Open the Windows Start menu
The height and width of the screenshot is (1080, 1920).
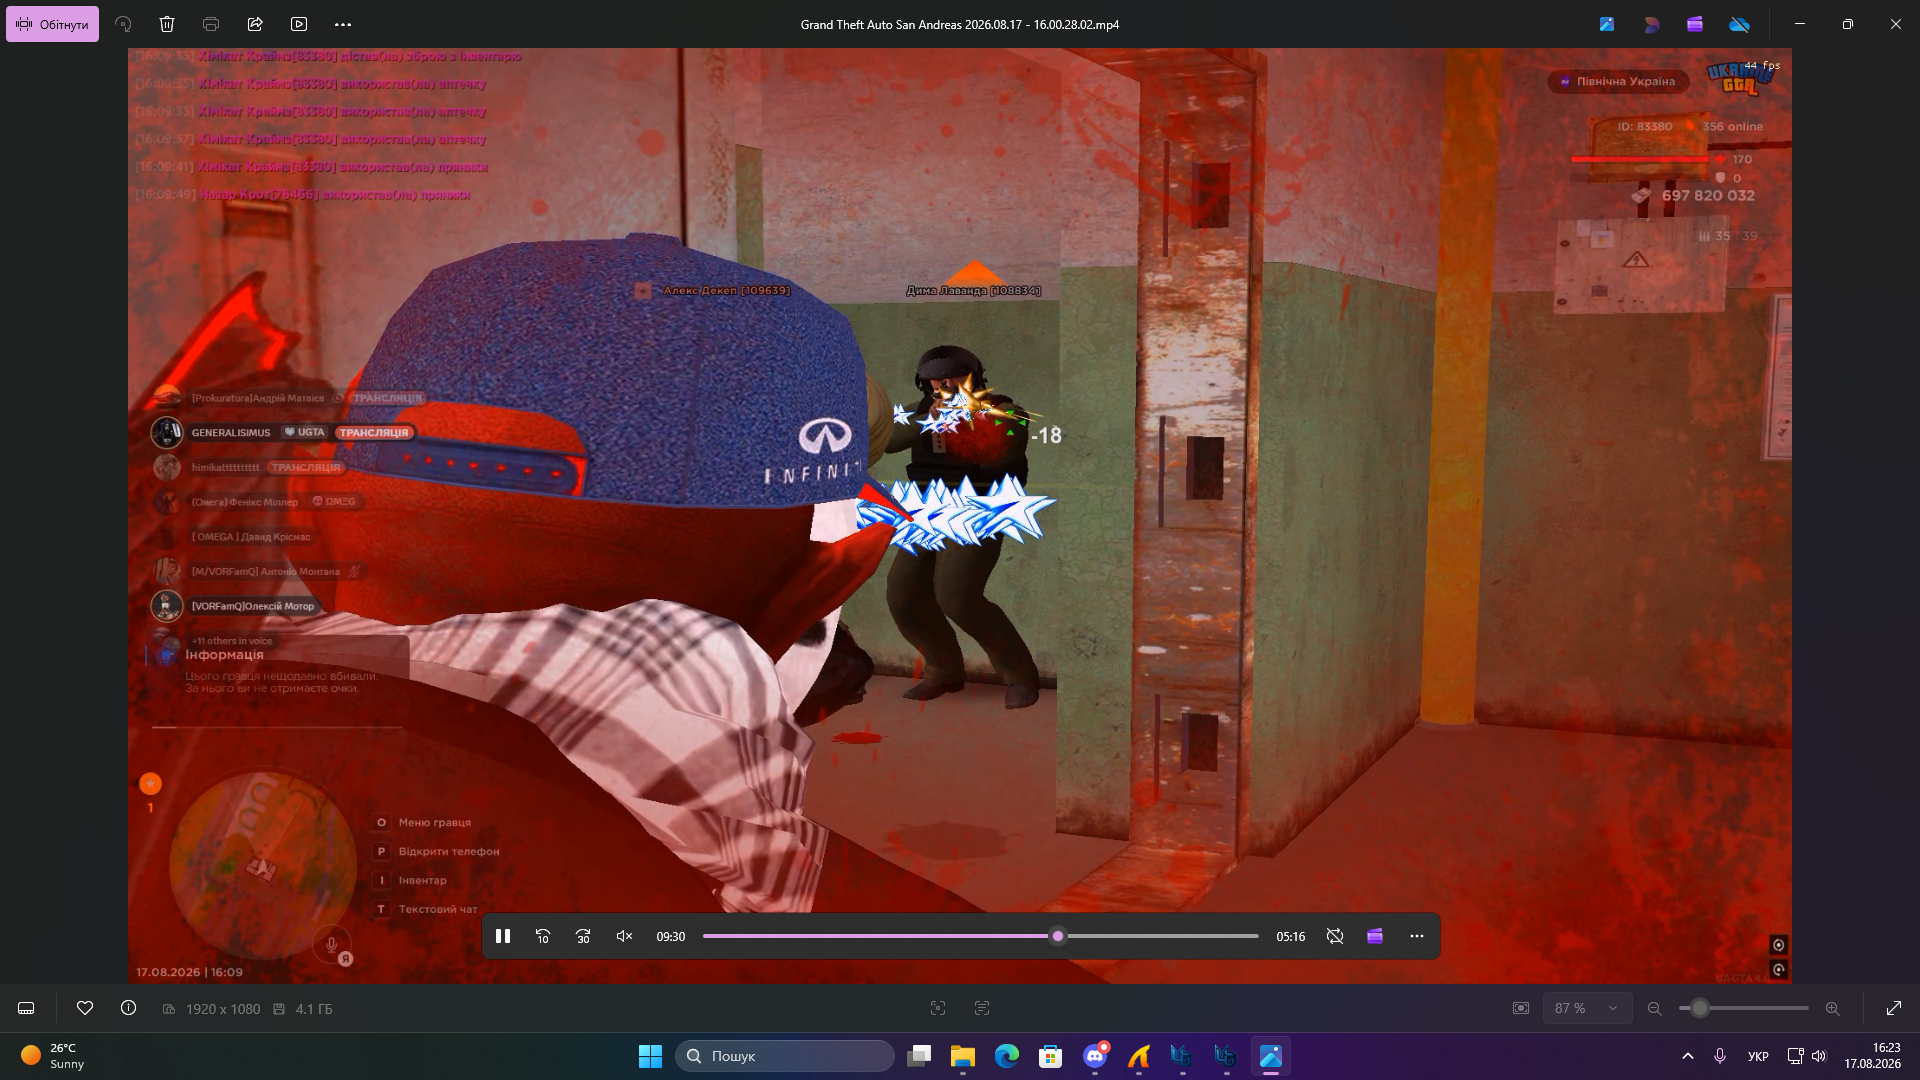(650, 1056)
